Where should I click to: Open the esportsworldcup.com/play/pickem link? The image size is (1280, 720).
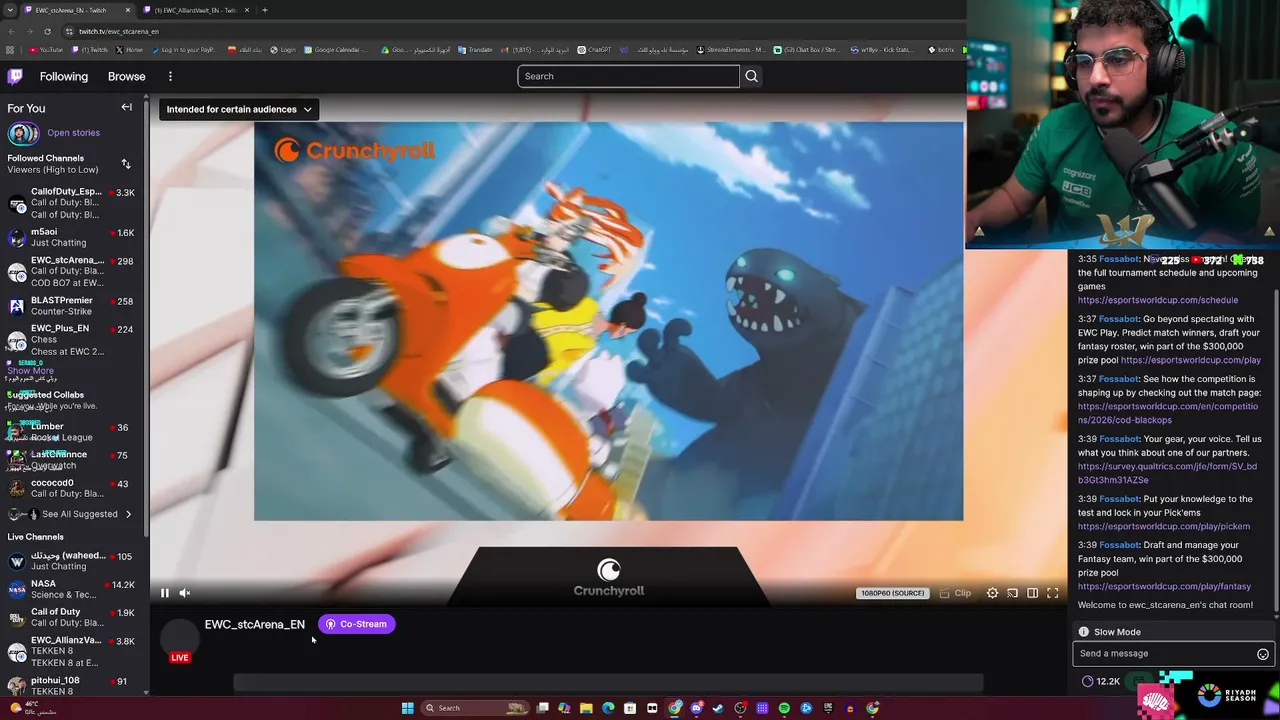[x=1164, y=526]
